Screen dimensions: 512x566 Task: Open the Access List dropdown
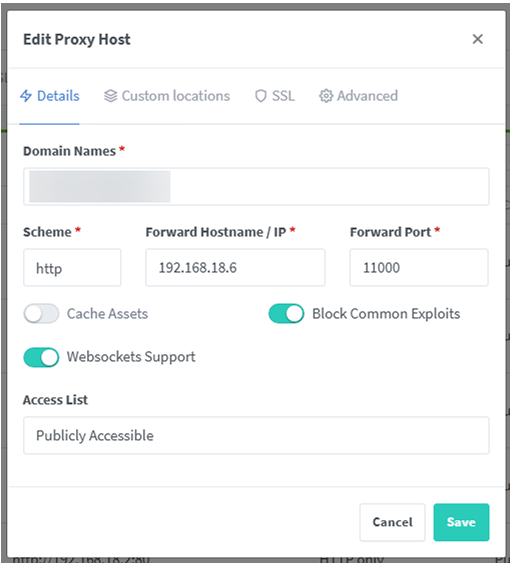pos(256,435)
